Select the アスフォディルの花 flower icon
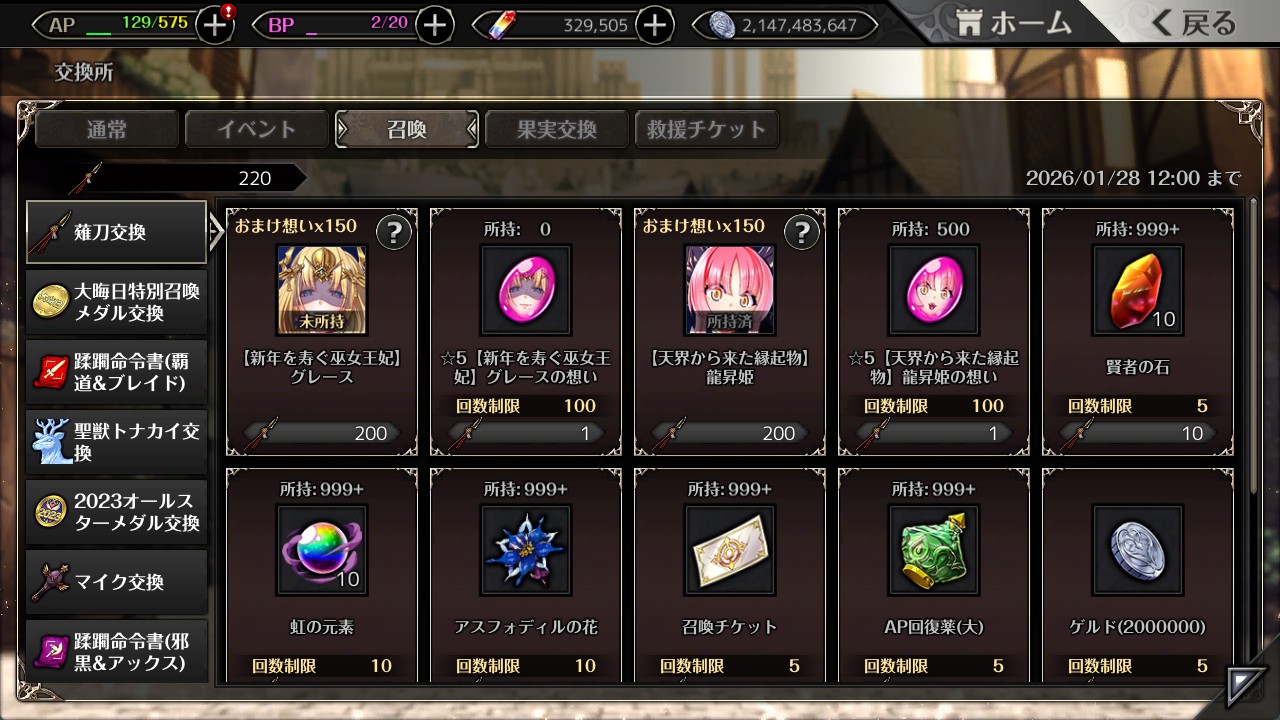This screenshot has width=1280, height=720. point(526,549)
